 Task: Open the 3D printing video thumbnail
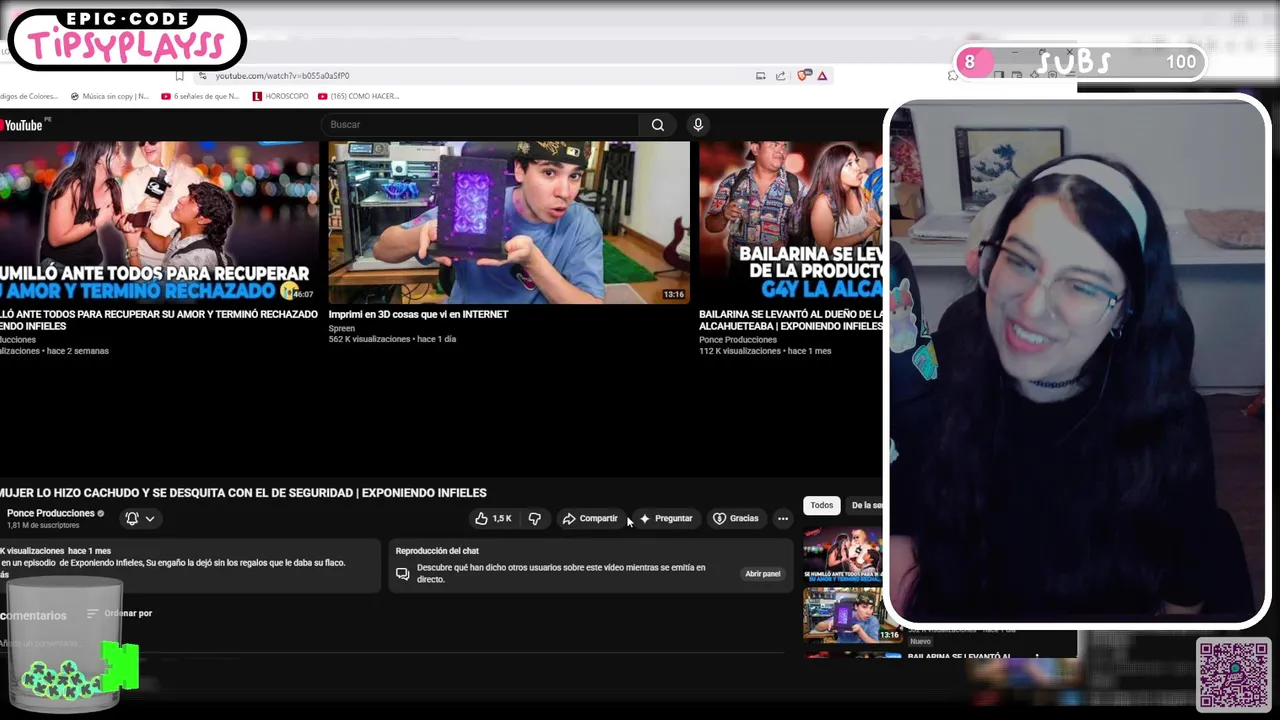[509, 222]
